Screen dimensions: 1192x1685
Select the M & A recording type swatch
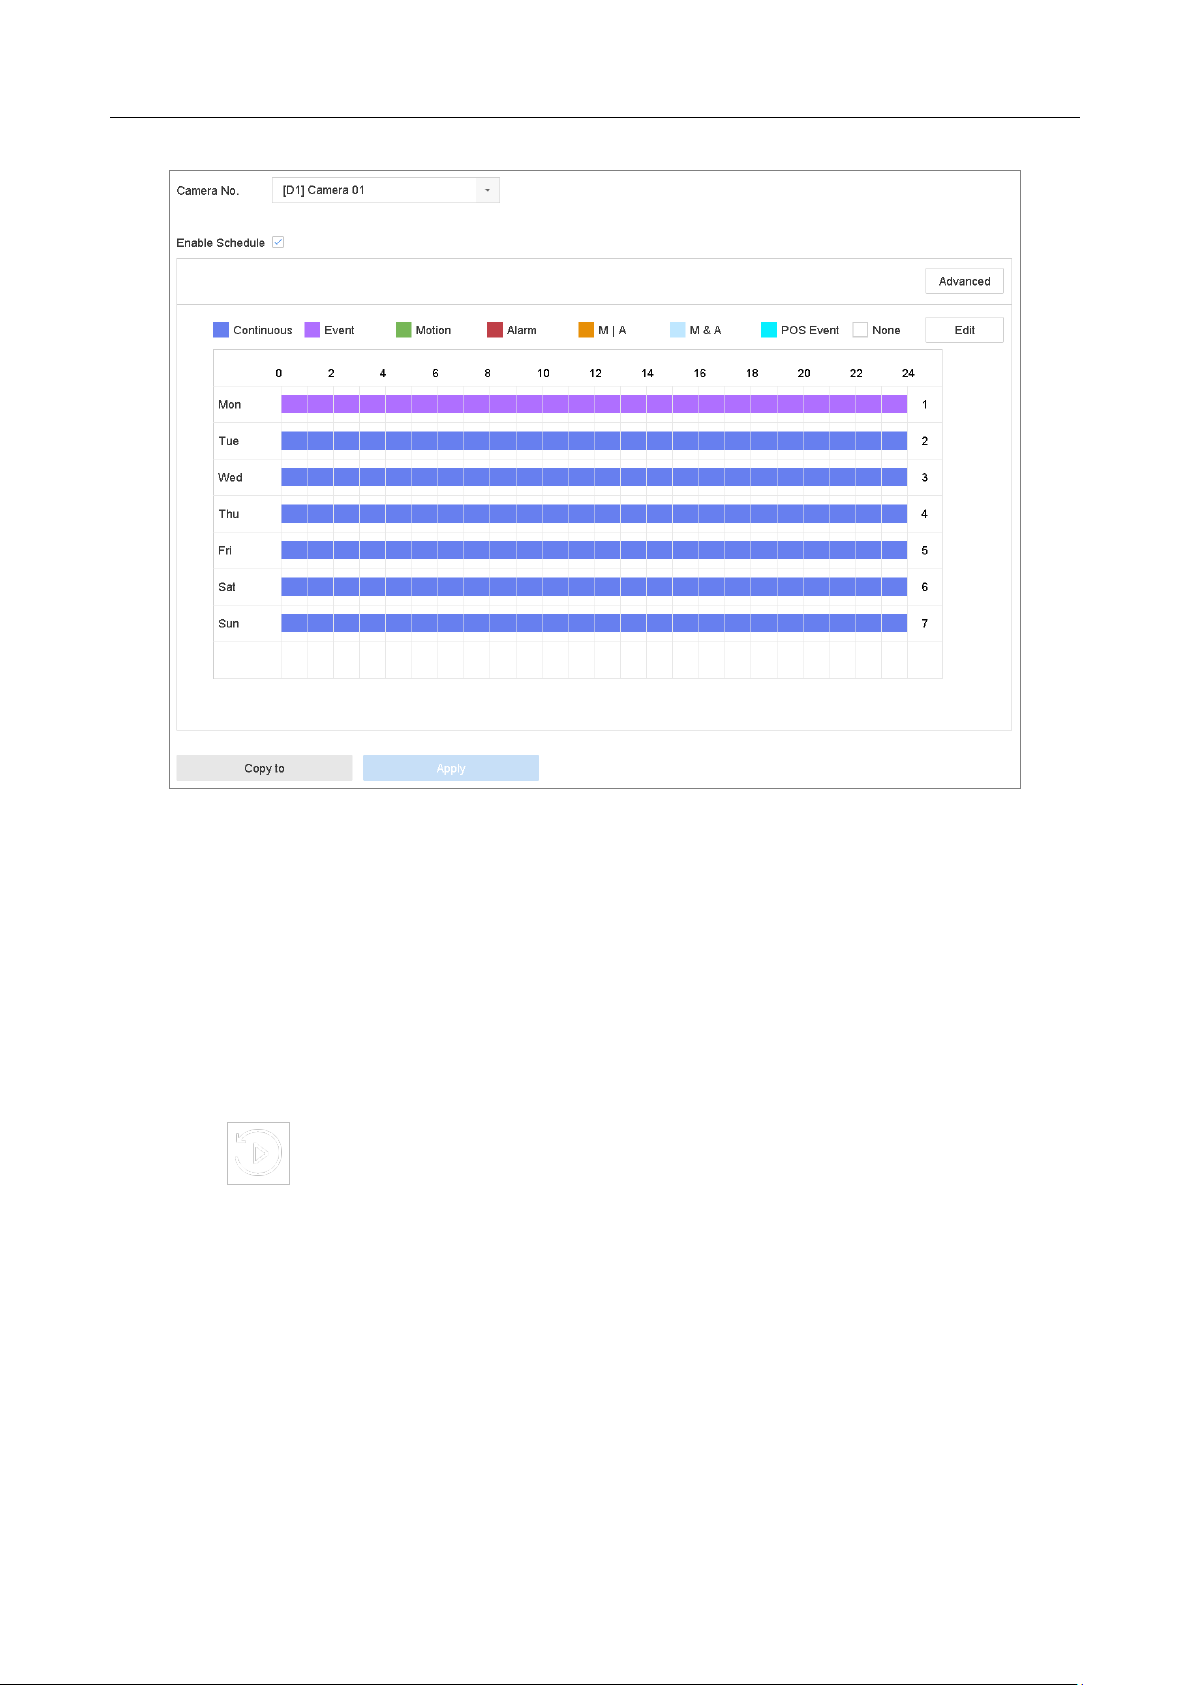click(x=677, y=330)
